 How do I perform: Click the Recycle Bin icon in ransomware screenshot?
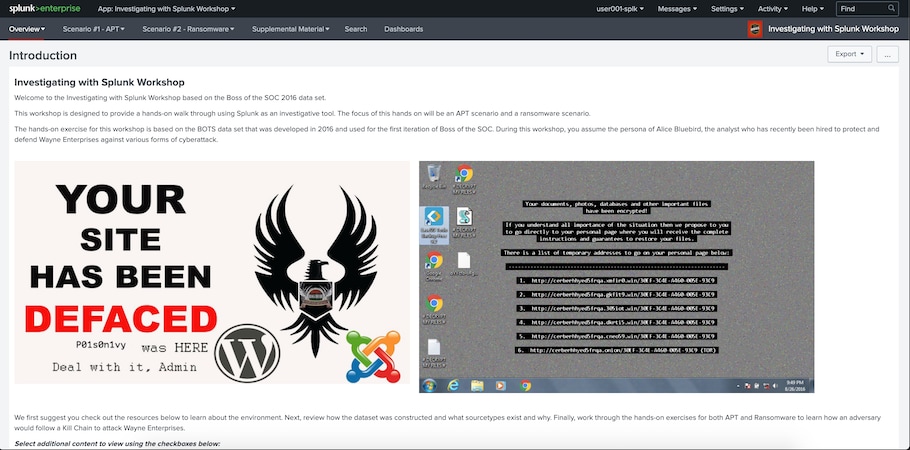coord(434,177)
